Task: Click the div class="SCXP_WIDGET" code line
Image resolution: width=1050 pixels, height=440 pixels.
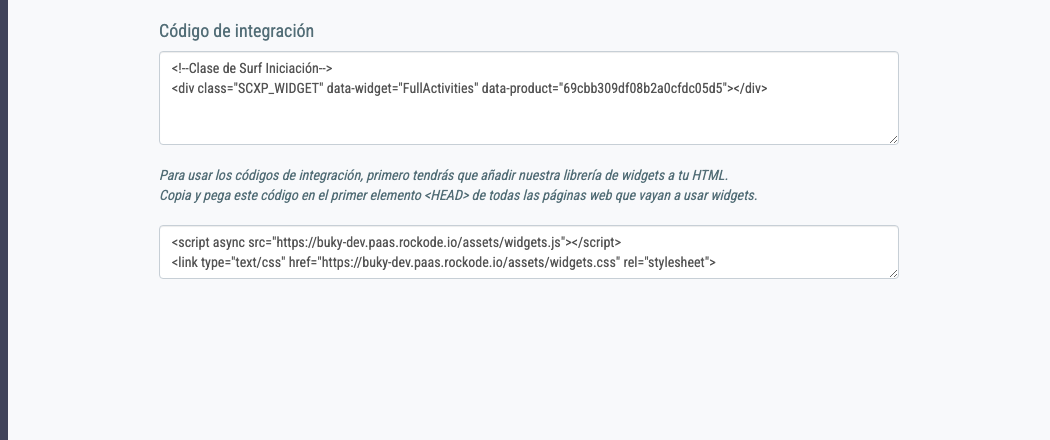Action: 469,88
